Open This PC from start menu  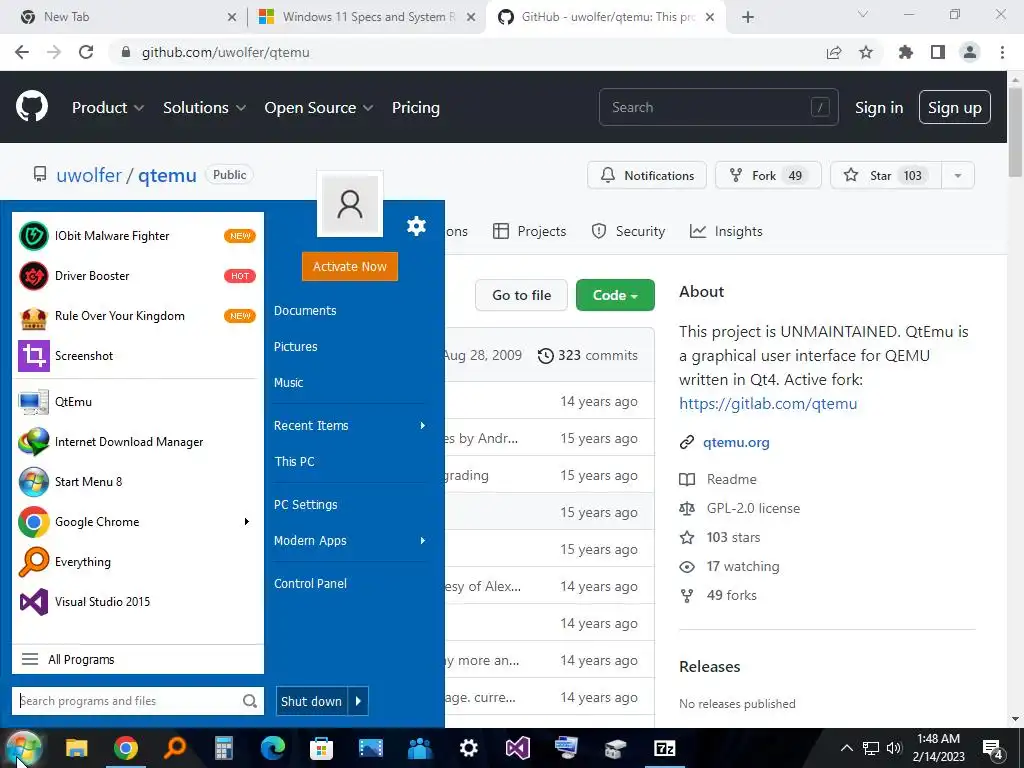point(295,462)
